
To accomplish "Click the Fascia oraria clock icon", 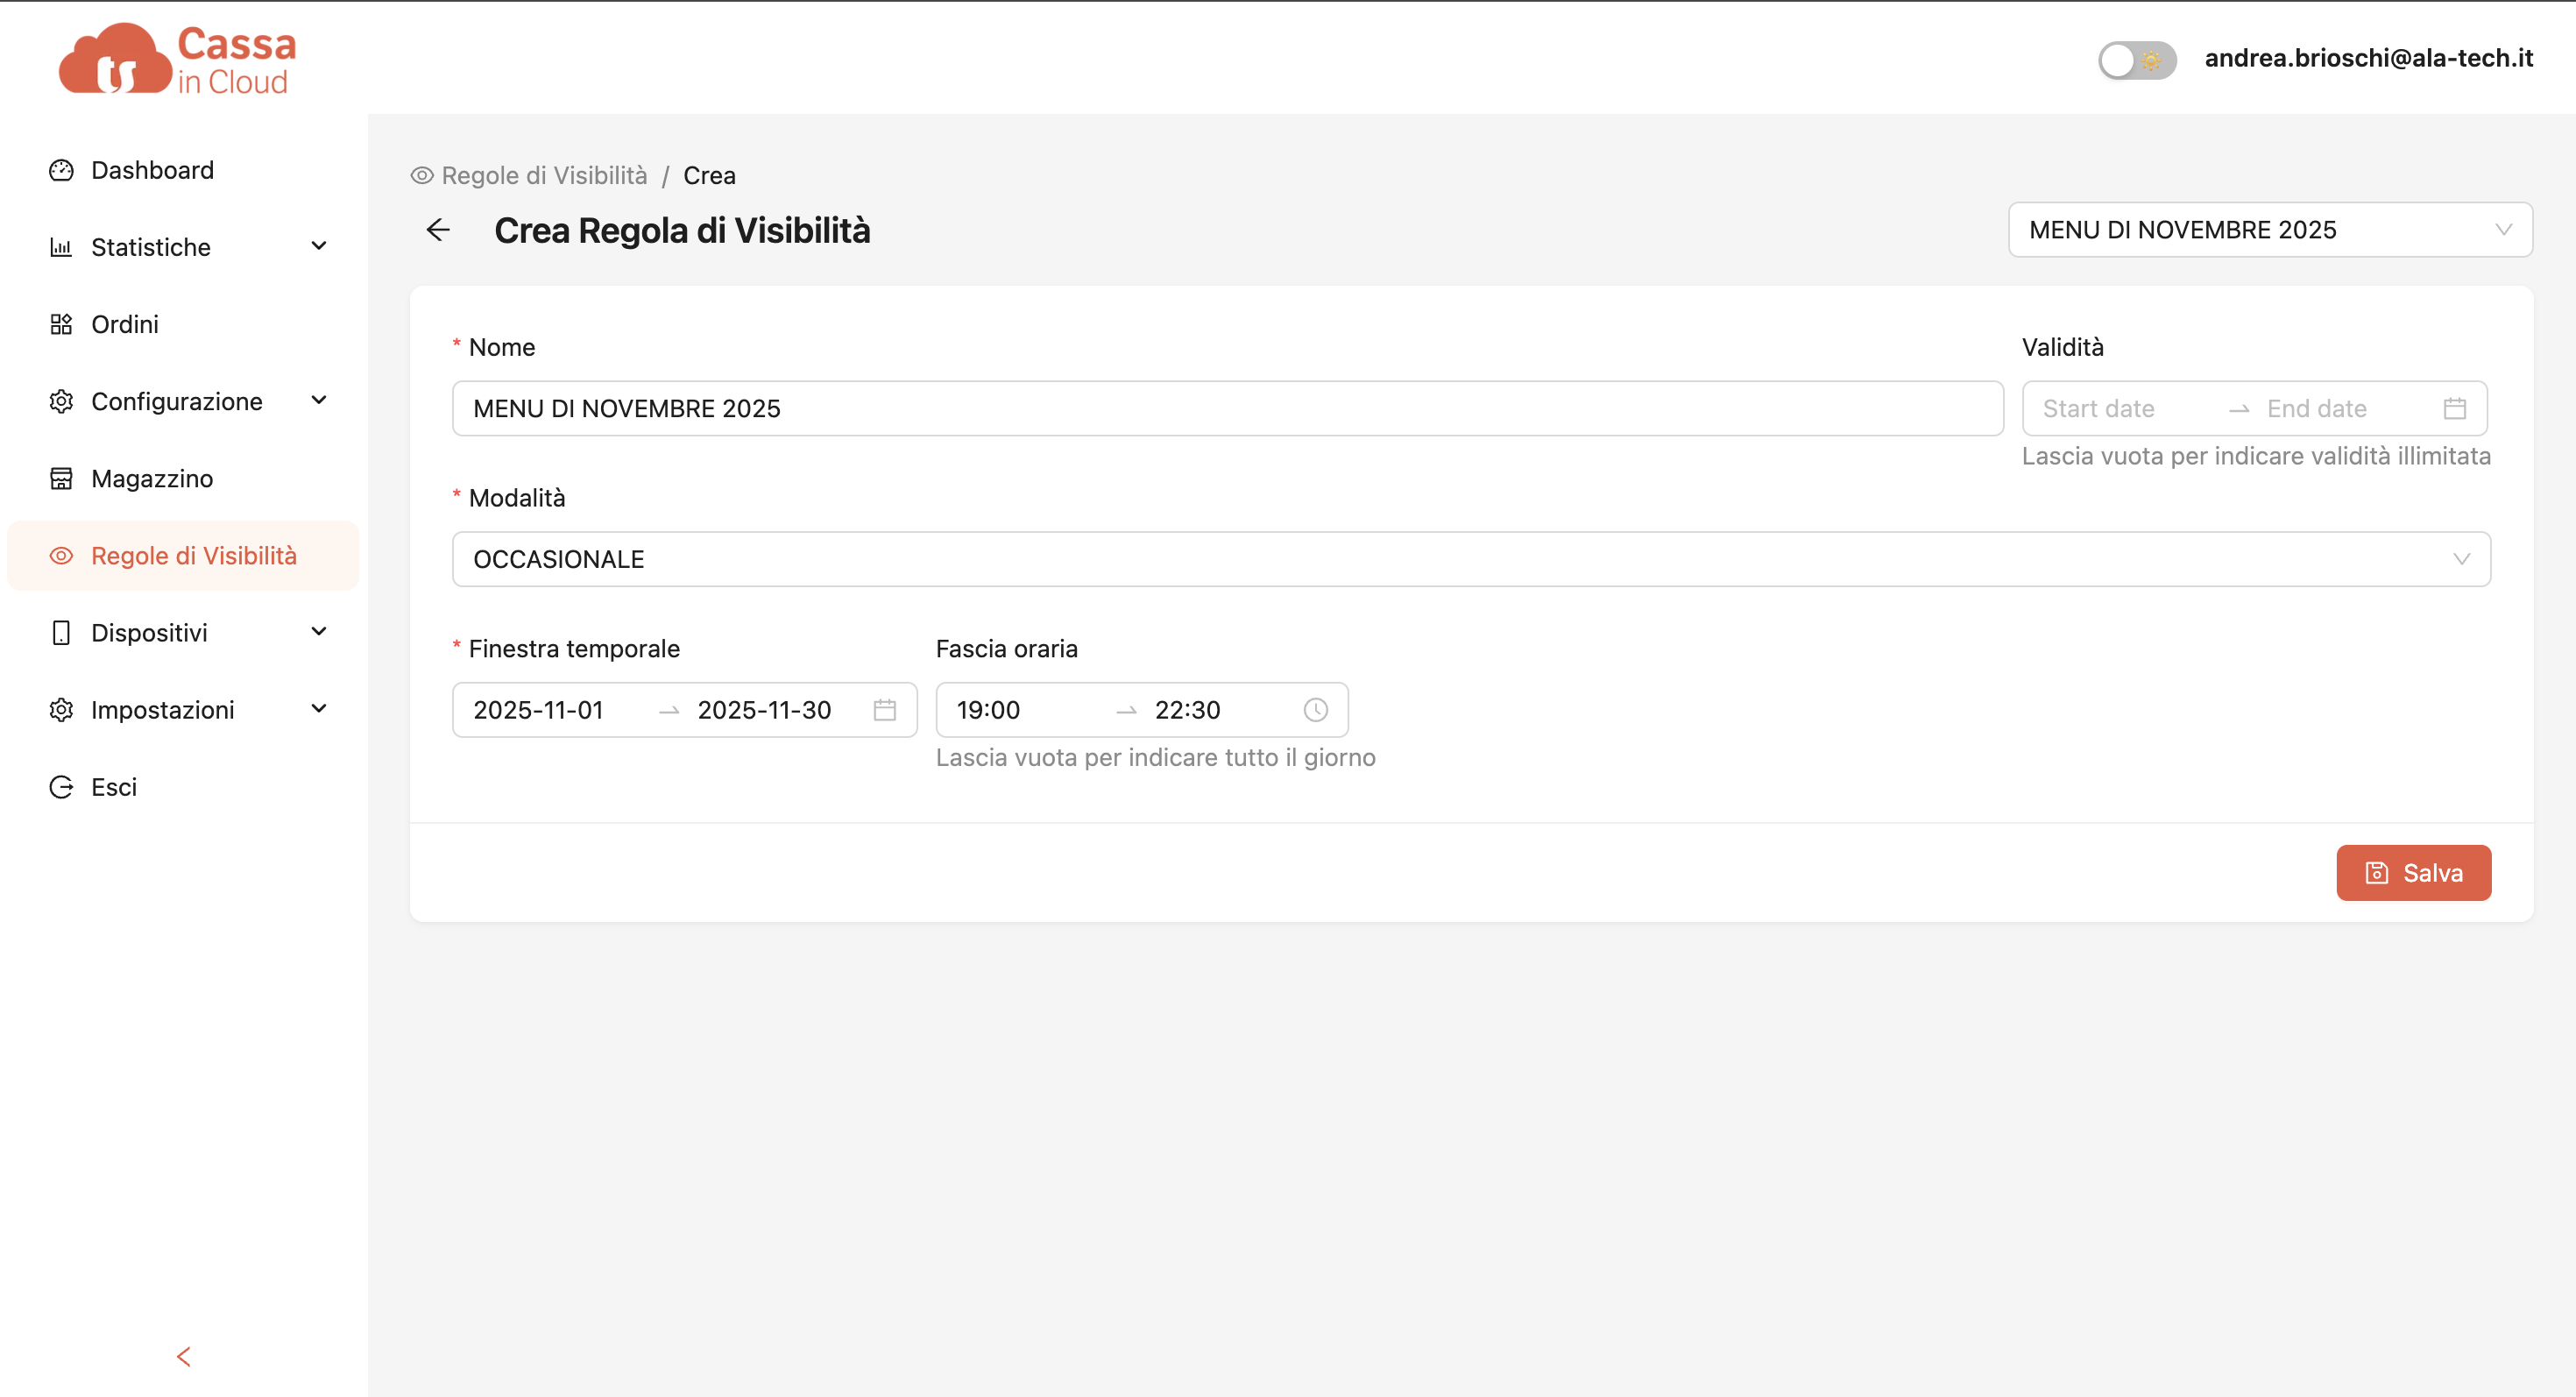I will click(x=1315, y=710).
